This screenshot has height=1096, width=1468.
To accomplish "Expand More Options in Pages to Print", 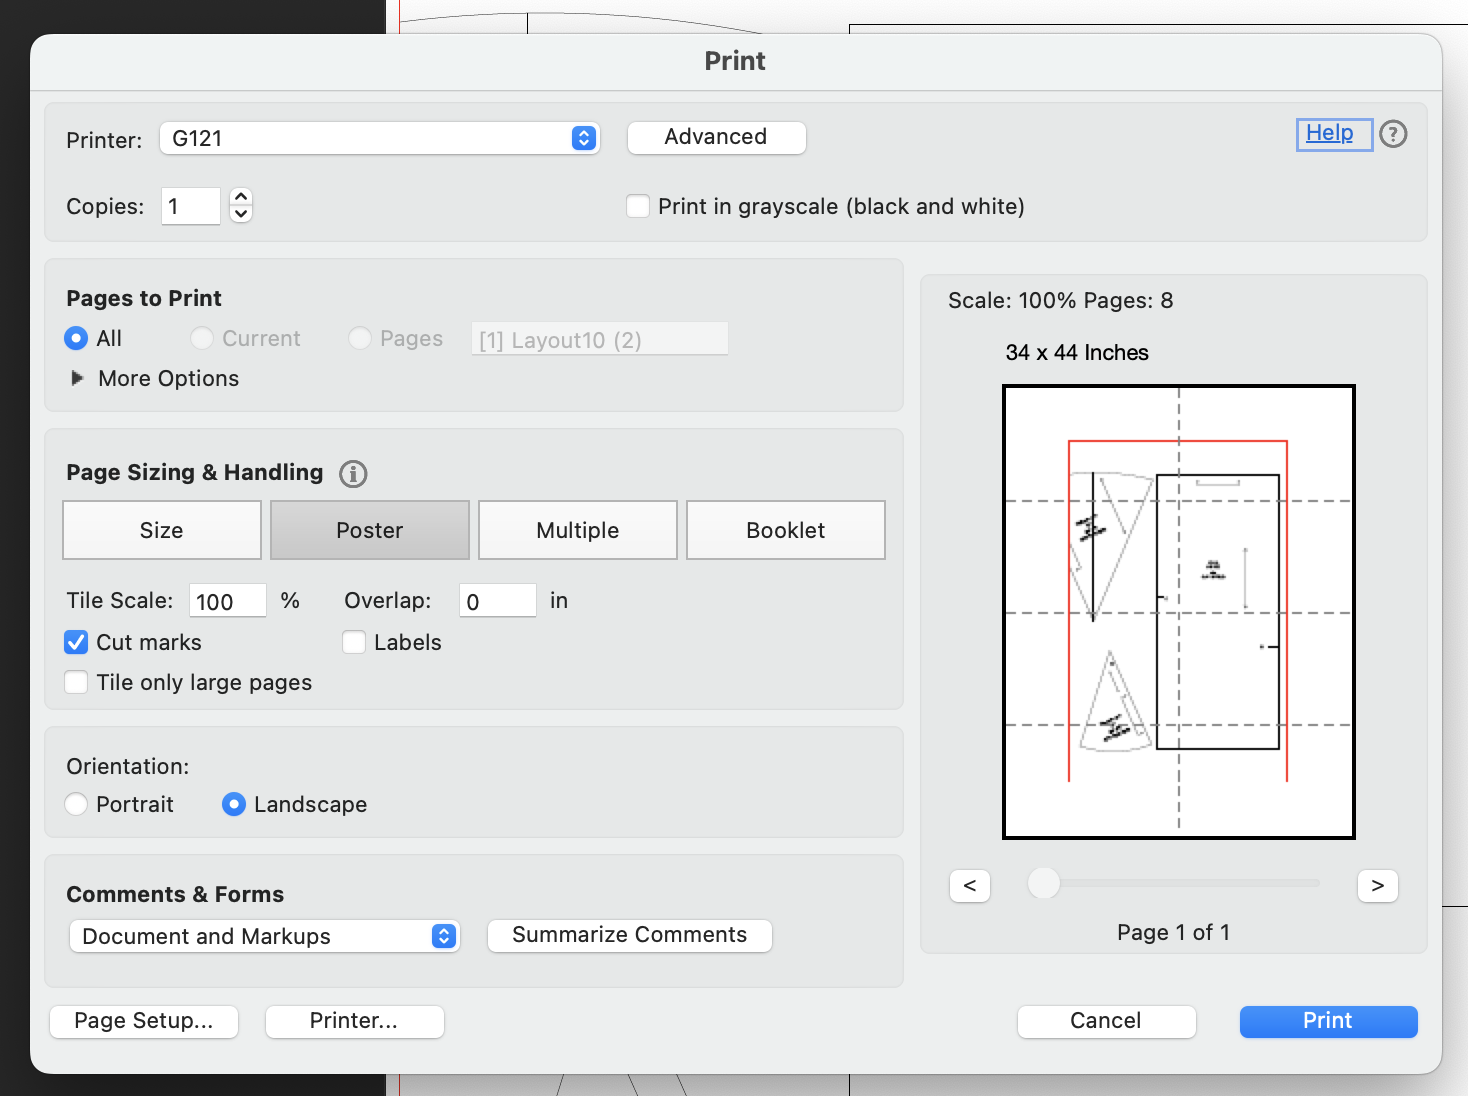I will [x=78, y=378].
